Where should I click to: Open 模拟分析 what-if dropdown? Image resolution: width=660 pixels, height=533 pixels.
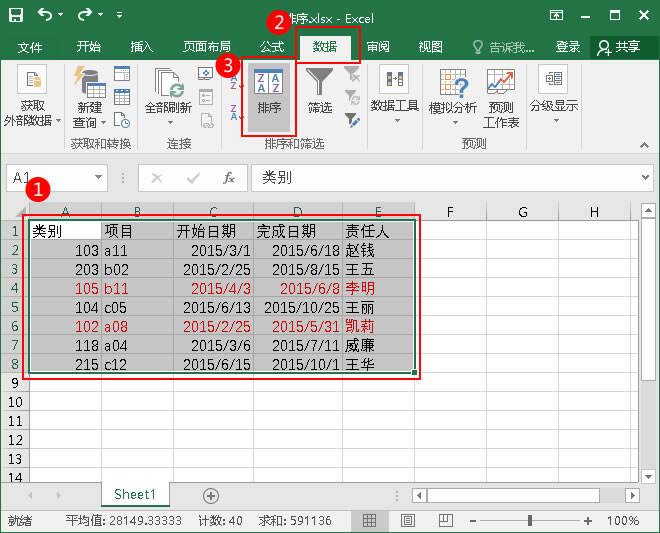pos(452,98)
